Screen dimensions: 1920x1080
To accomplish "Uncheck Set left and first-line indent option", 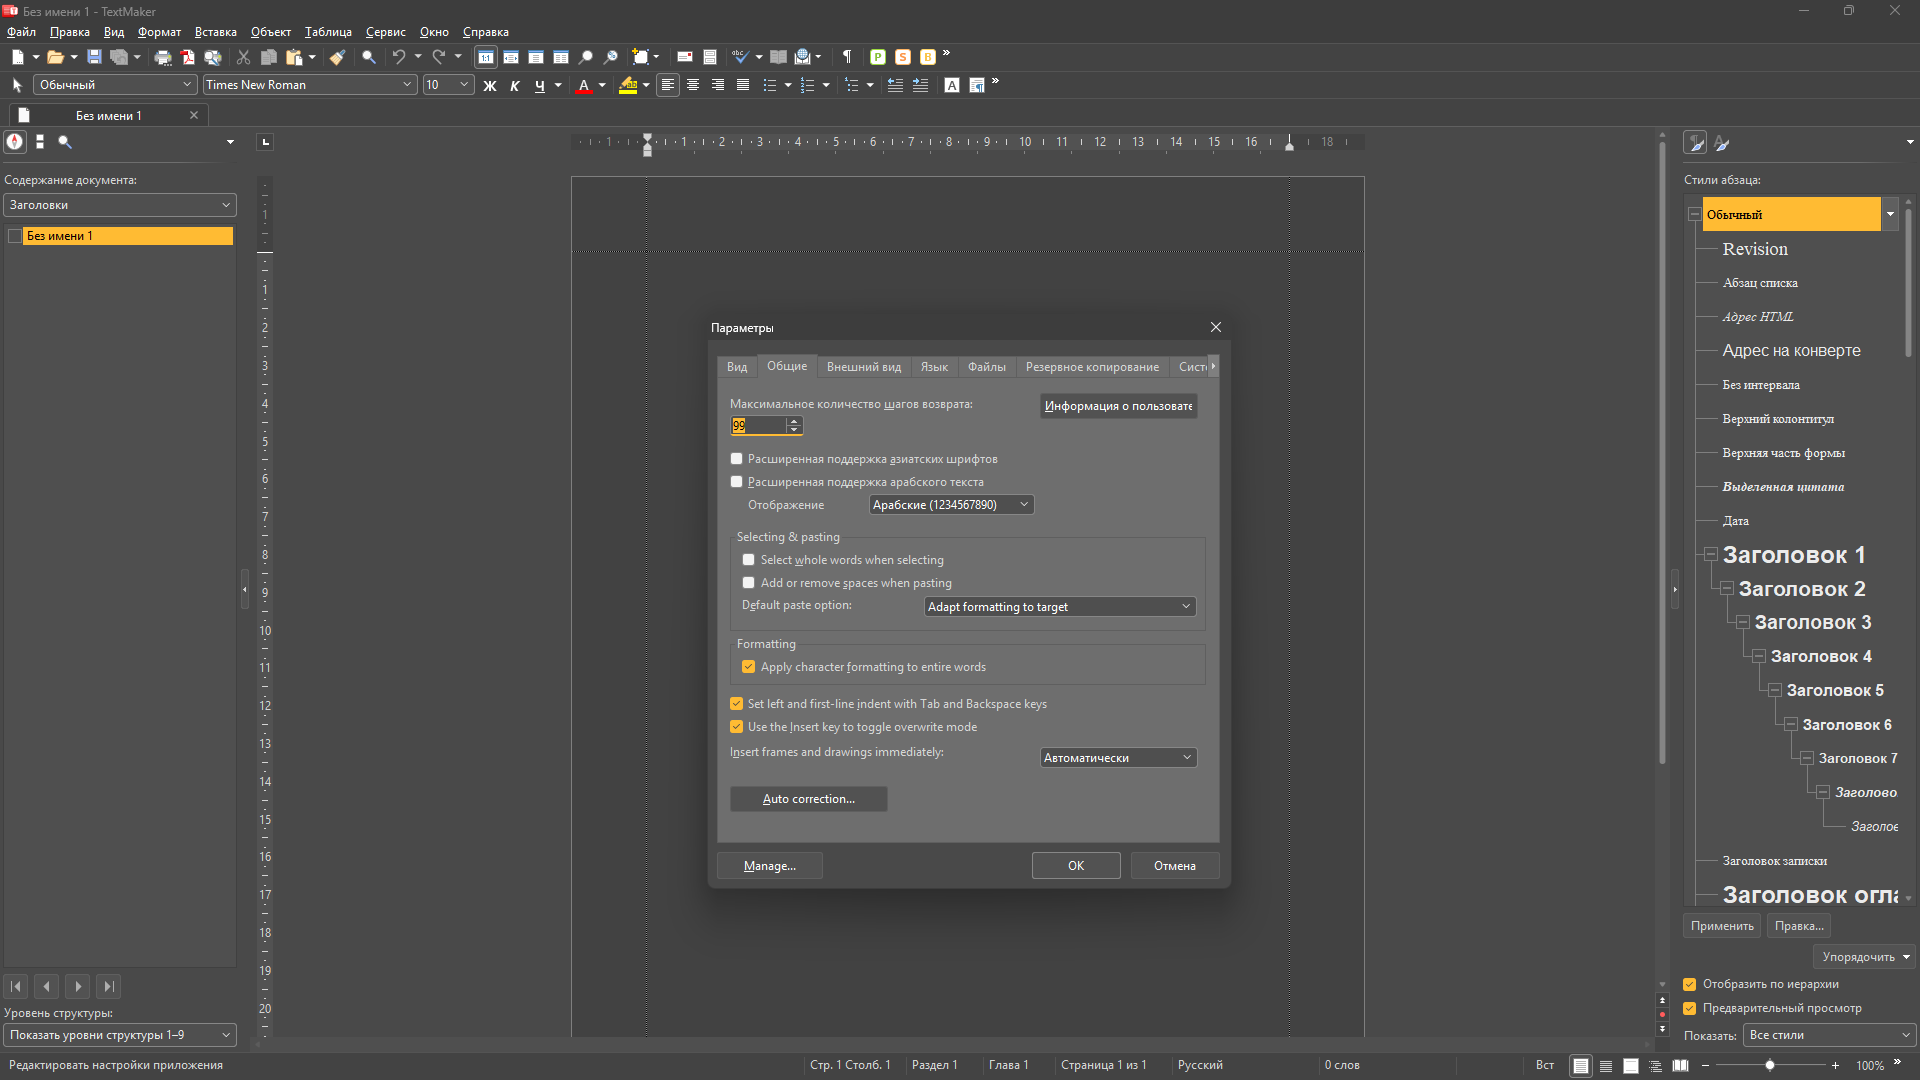I will click(x=737, y=704).
